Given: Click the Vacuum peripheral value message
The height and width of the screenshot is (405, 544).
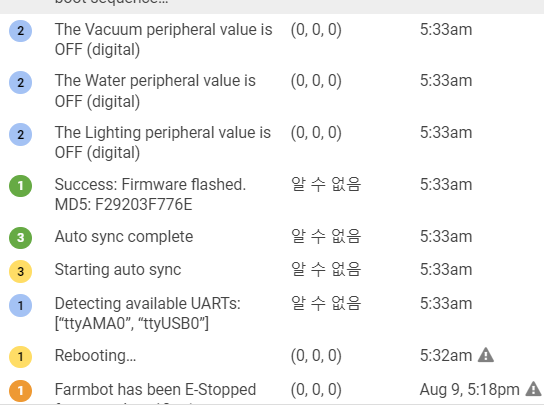Looking at the screenshot, I should pos(163,40).
